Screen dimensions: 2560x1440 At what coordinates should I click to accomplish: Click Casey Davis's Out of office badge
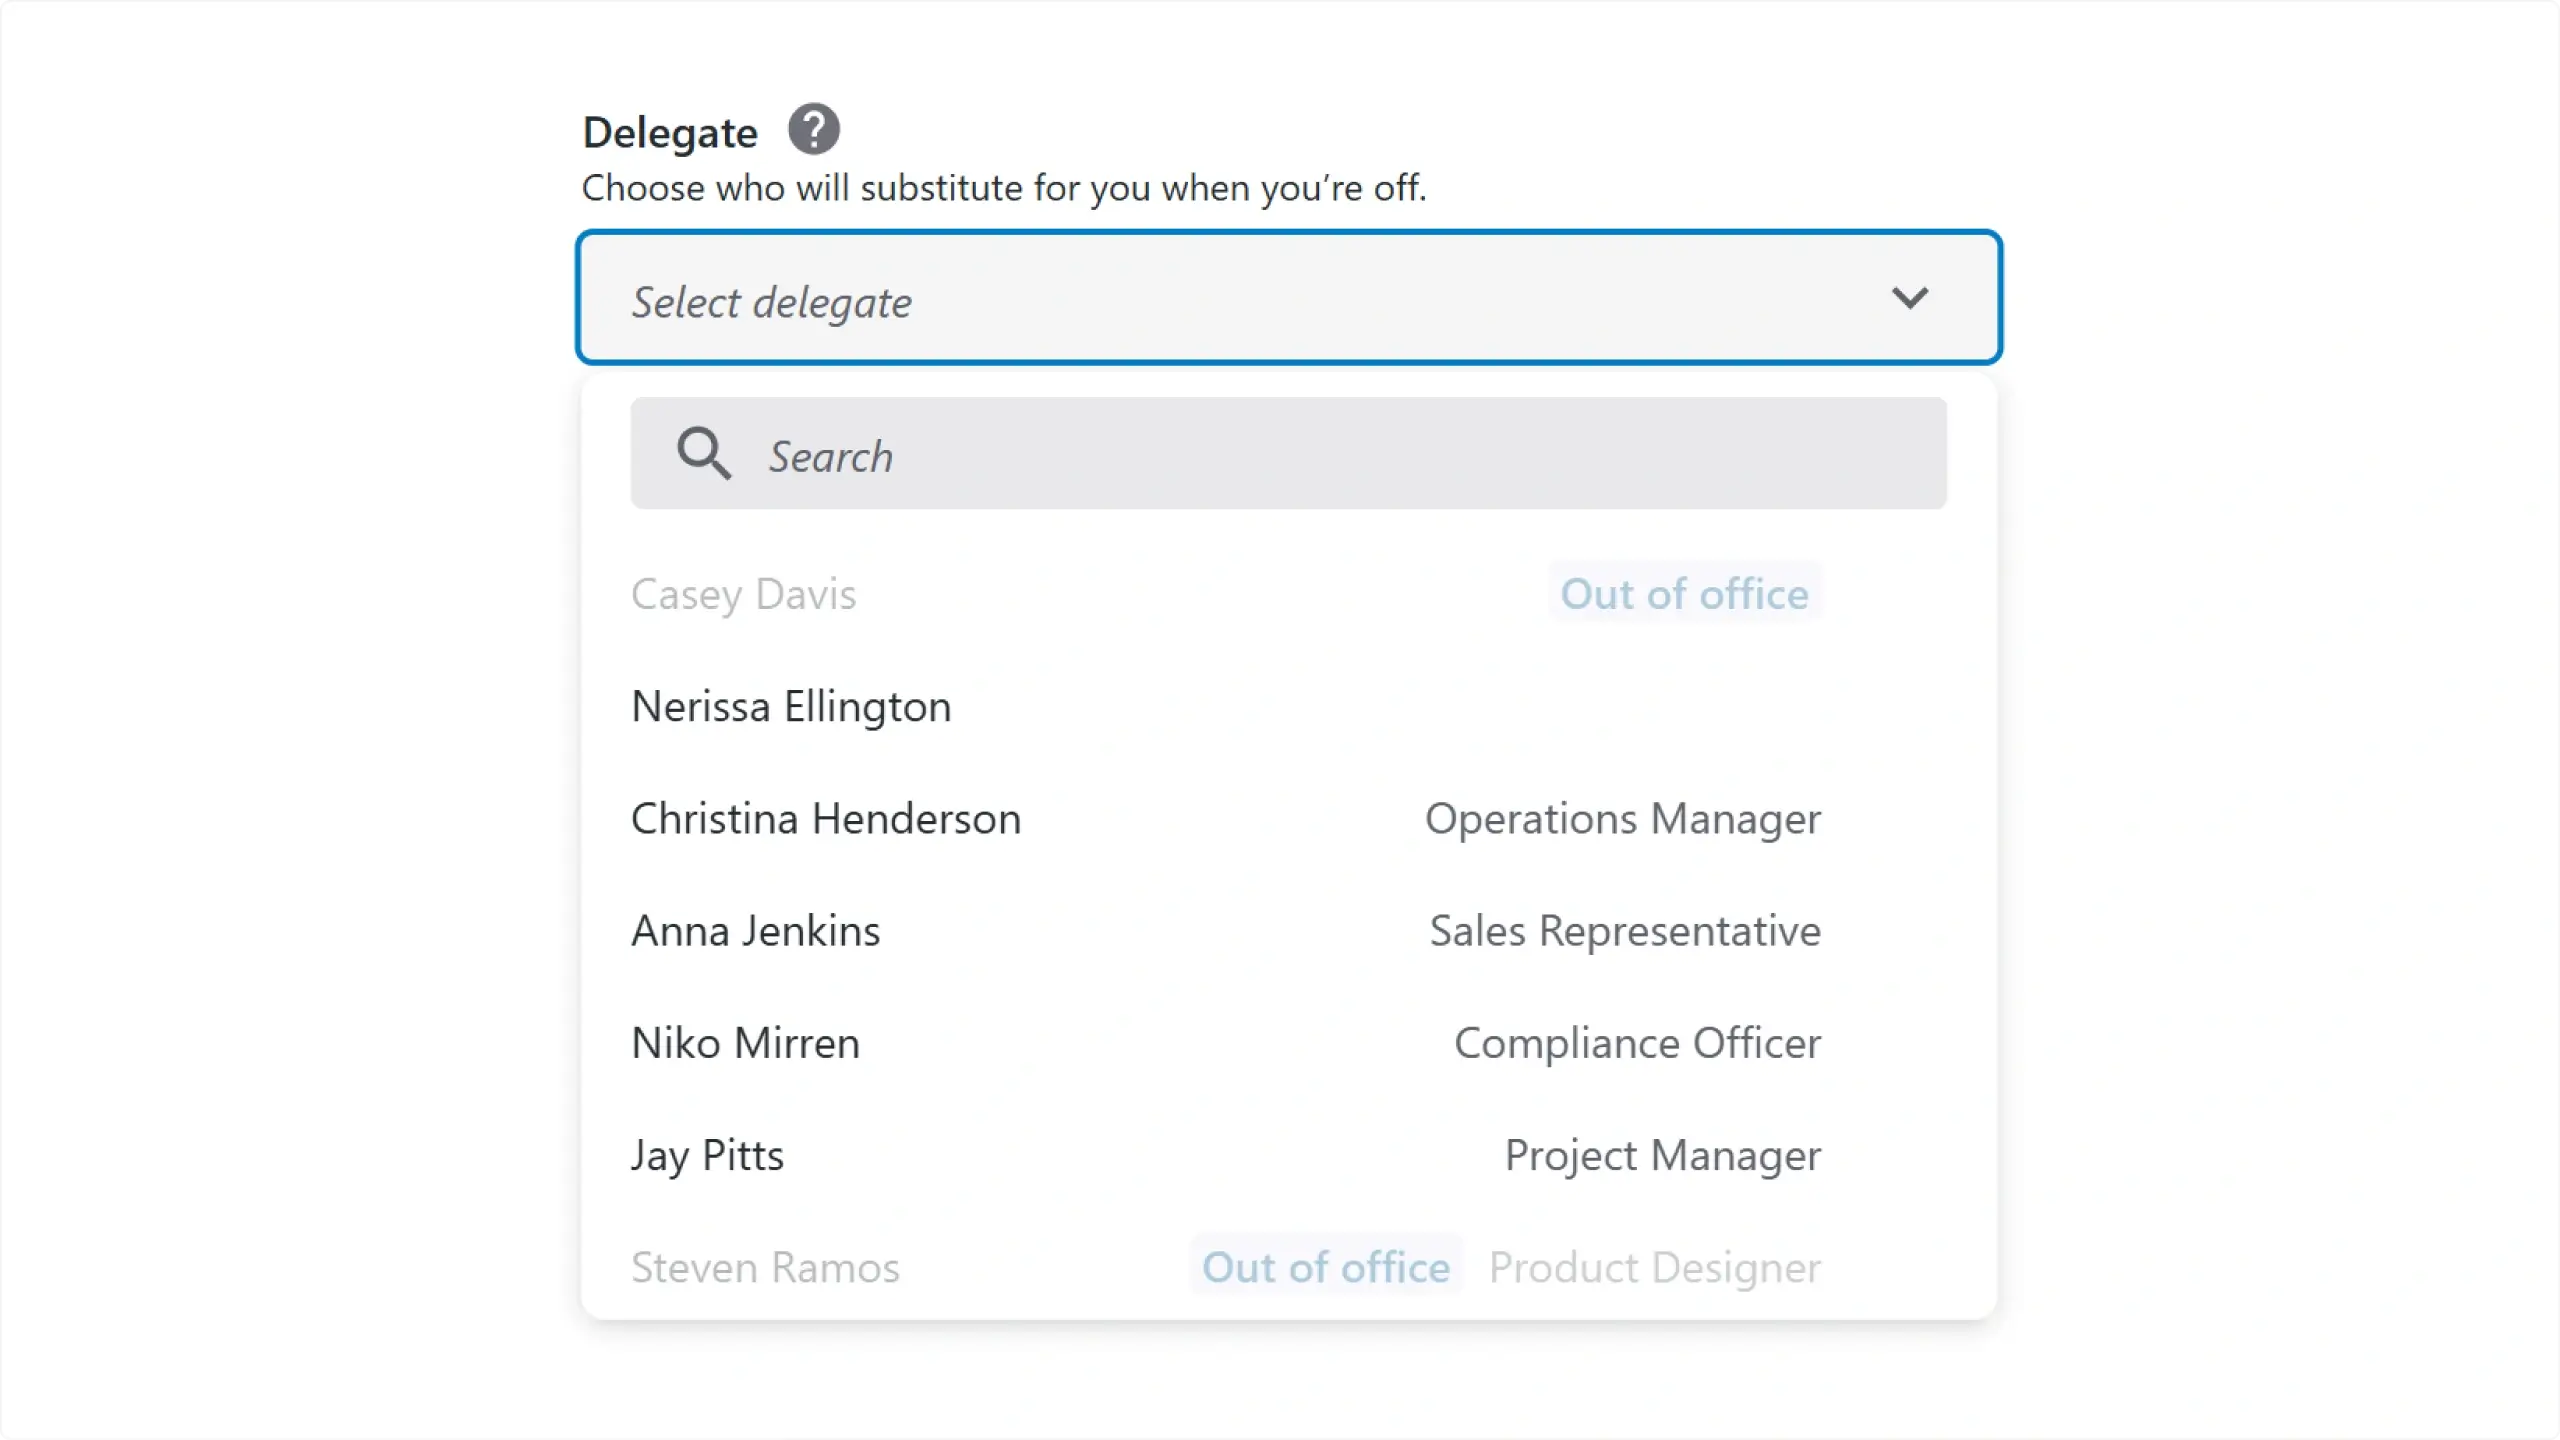pyautogui.click(x=1685, y=594)
